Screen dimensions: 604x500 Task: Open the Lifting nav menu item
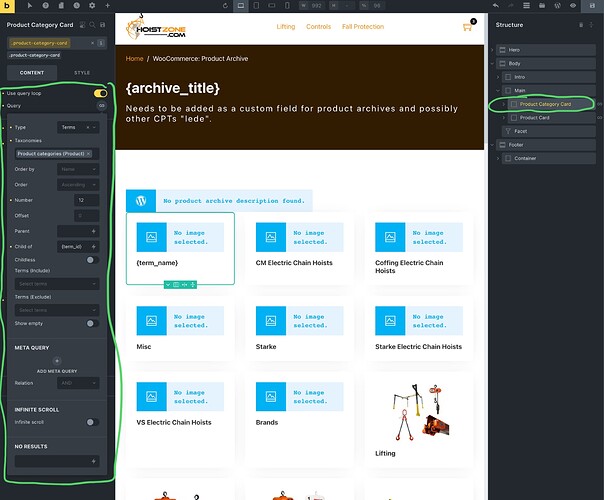click(x=286, y=27)
